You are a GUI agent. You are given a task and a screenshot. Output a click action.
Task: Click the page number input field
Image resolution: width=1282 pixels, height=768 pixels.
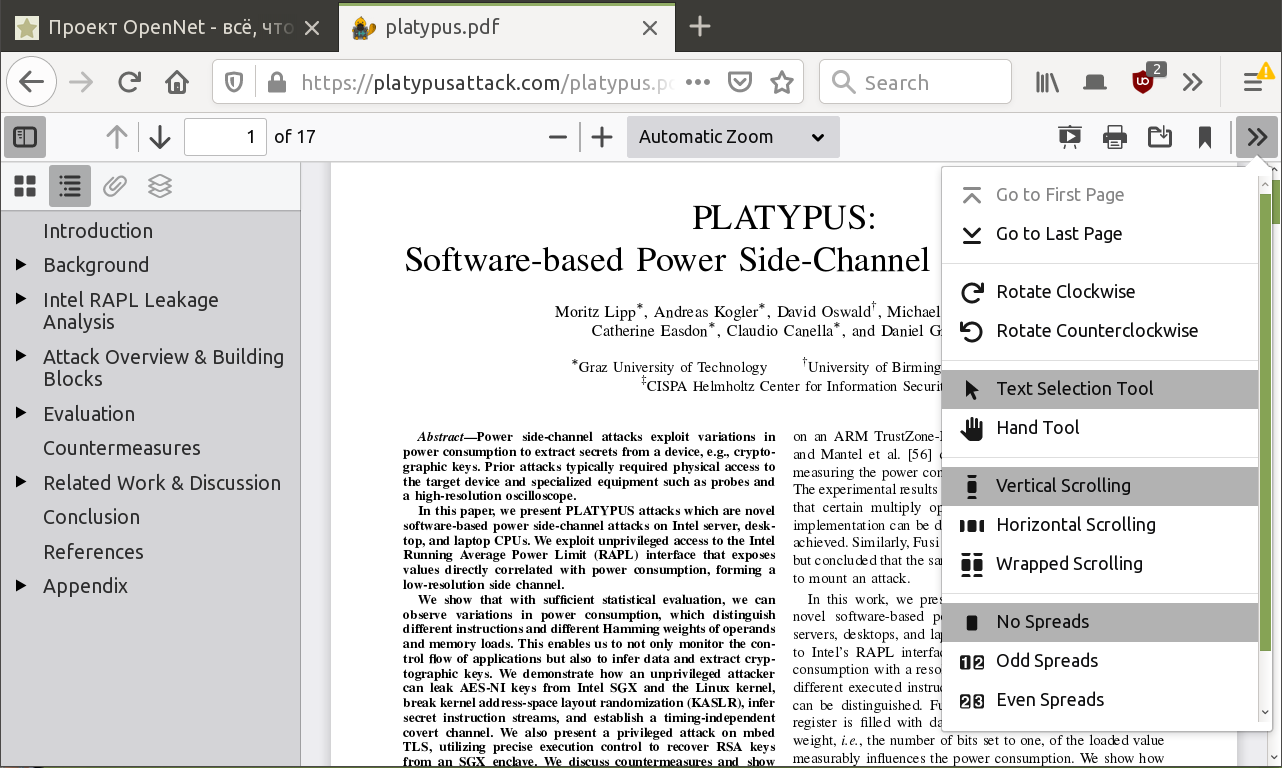(225, 137)
